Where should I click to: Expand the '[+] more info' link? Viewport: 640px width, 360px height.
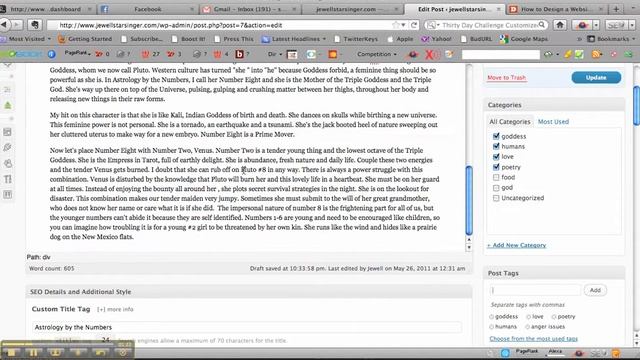click(x=115, y=309)
